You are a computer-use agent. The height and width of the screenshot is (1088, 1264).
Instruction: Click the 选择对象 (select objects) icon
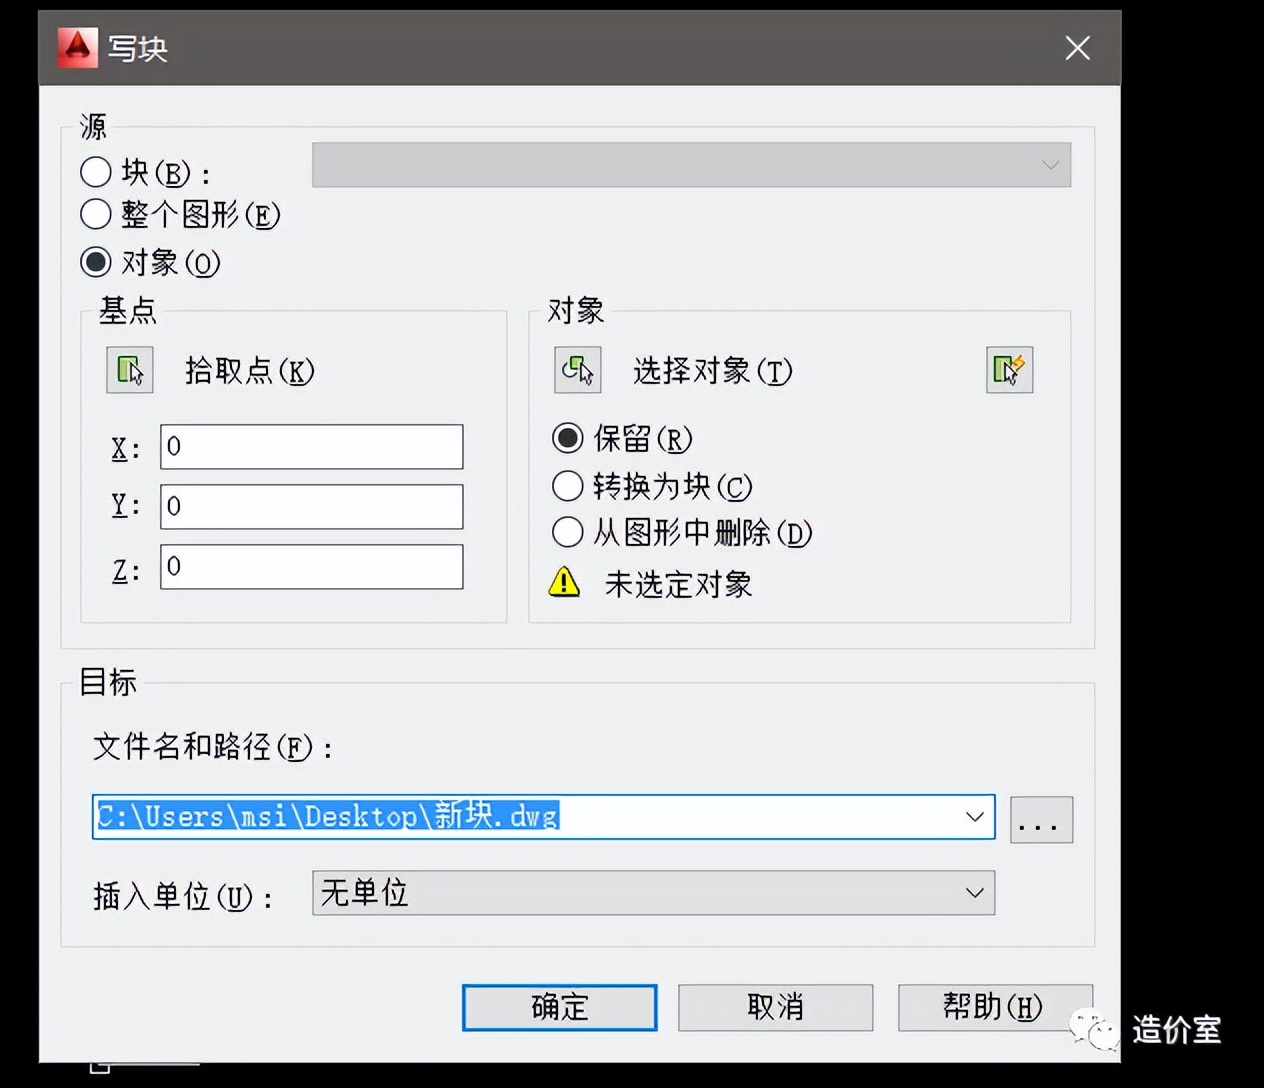[577, 369]
